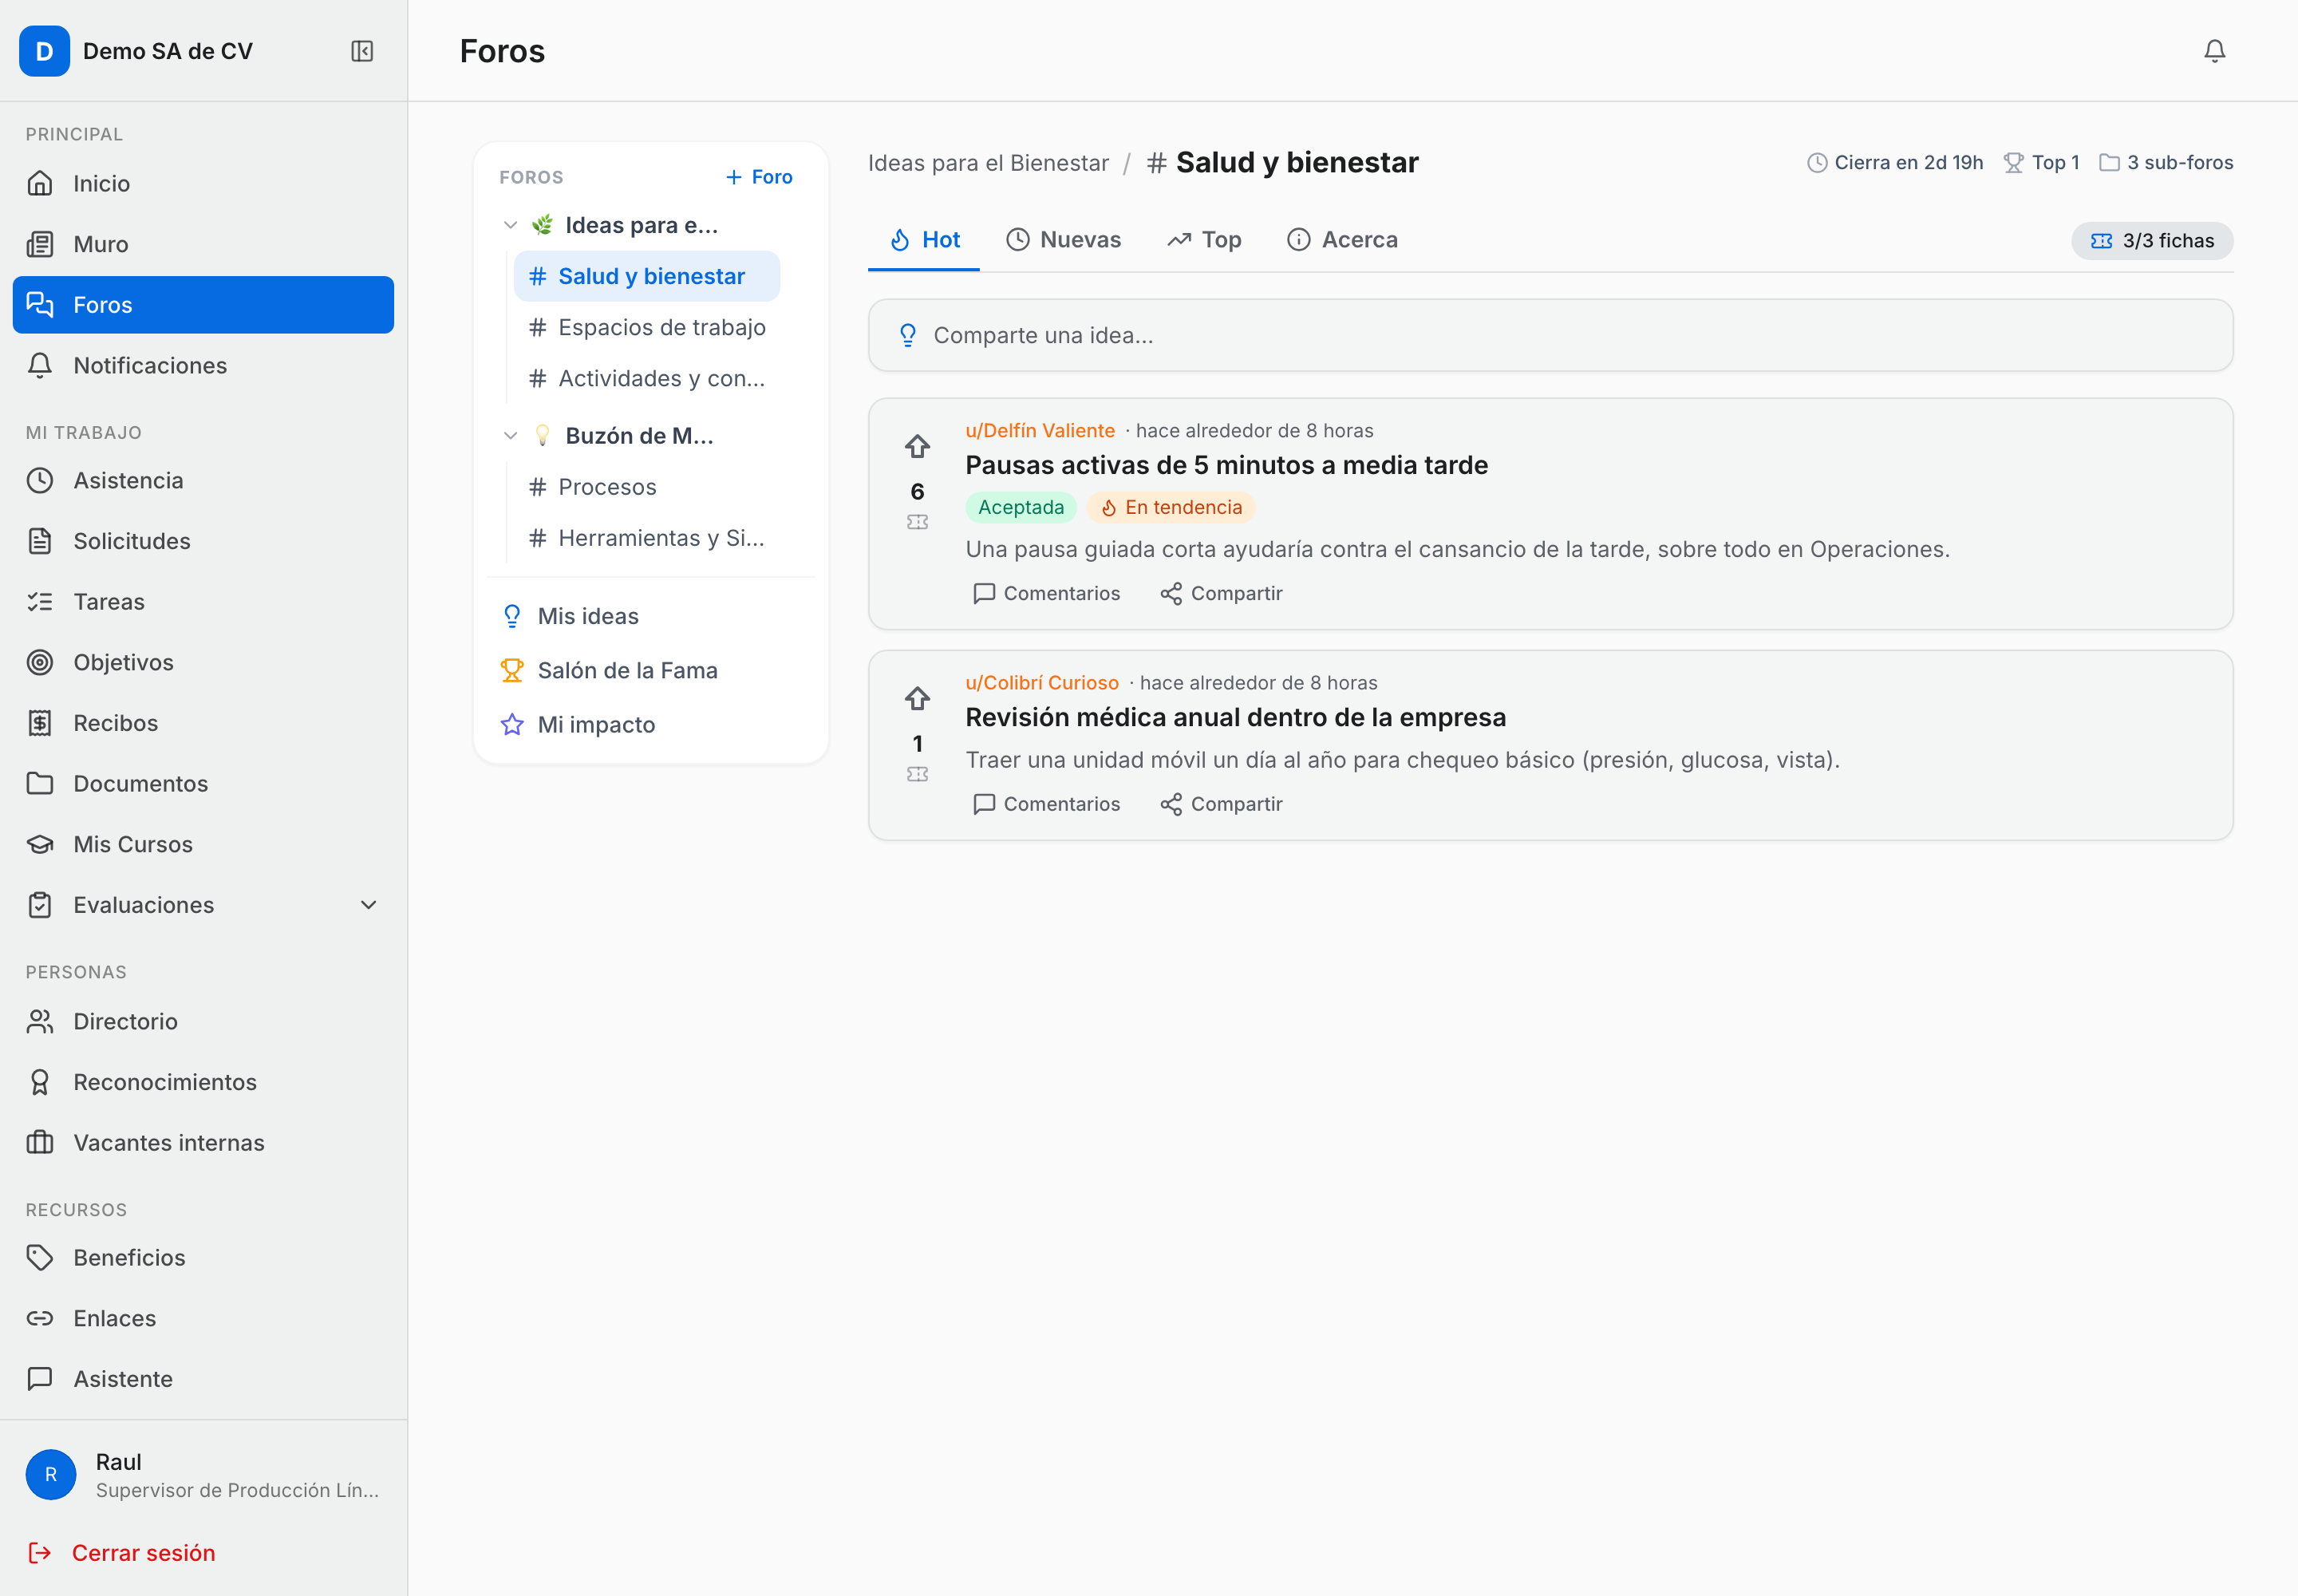Click the house icon for Inicio
The image size is (2298, 1596).
[40, 183]
